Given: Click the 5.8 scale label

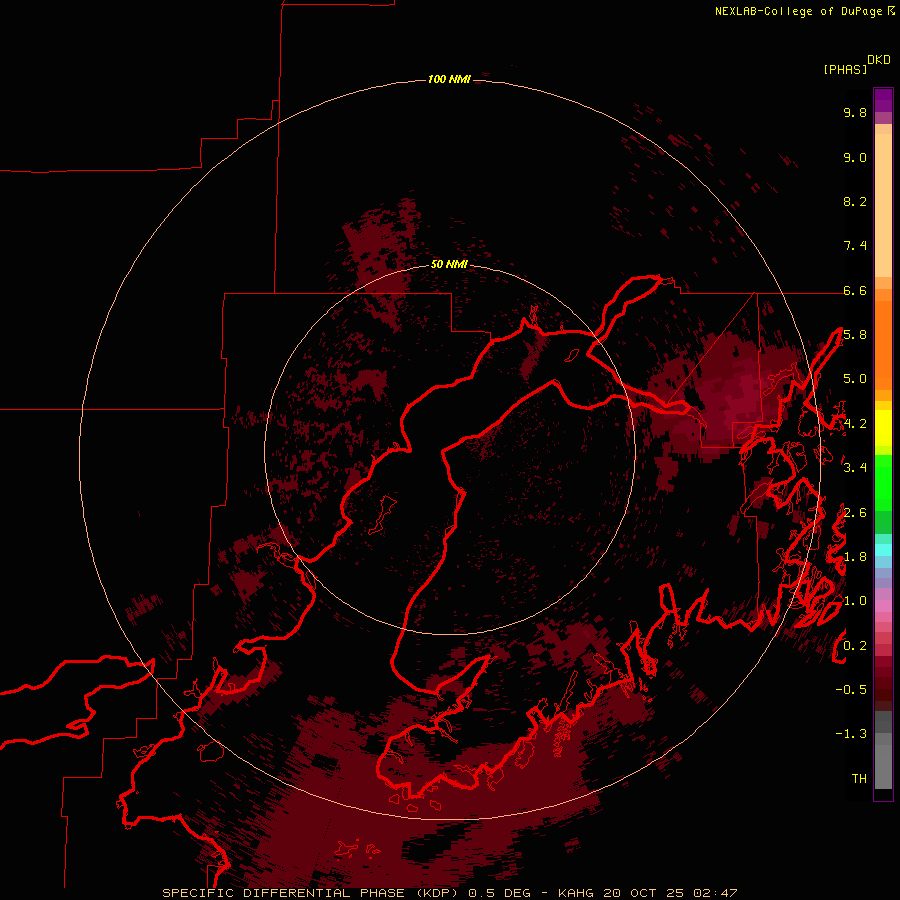Looking at the screenshot, I should click(x=855, y=335).
